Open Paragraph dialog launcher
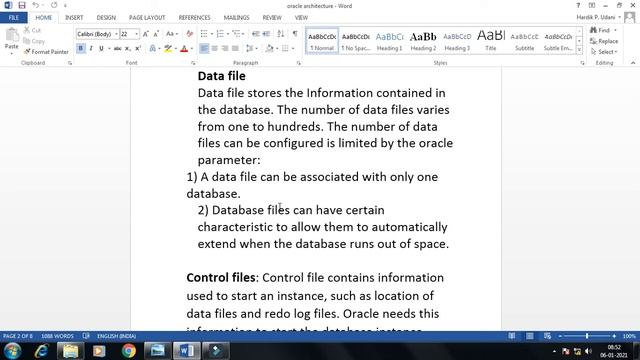Screen dimensions: 640x360 click(299, 63)
